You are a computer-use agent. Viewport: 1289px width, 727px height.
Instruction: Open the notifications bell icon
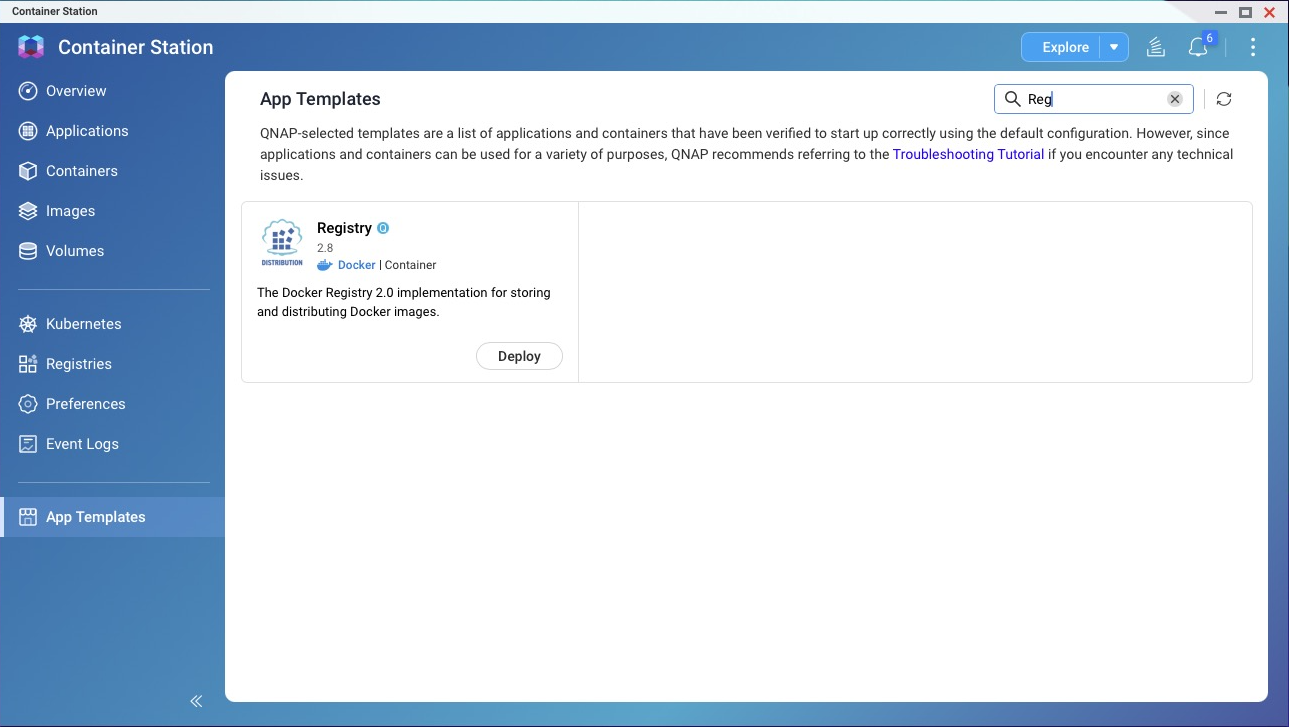pyautogui.click(x=1198, y=47)
